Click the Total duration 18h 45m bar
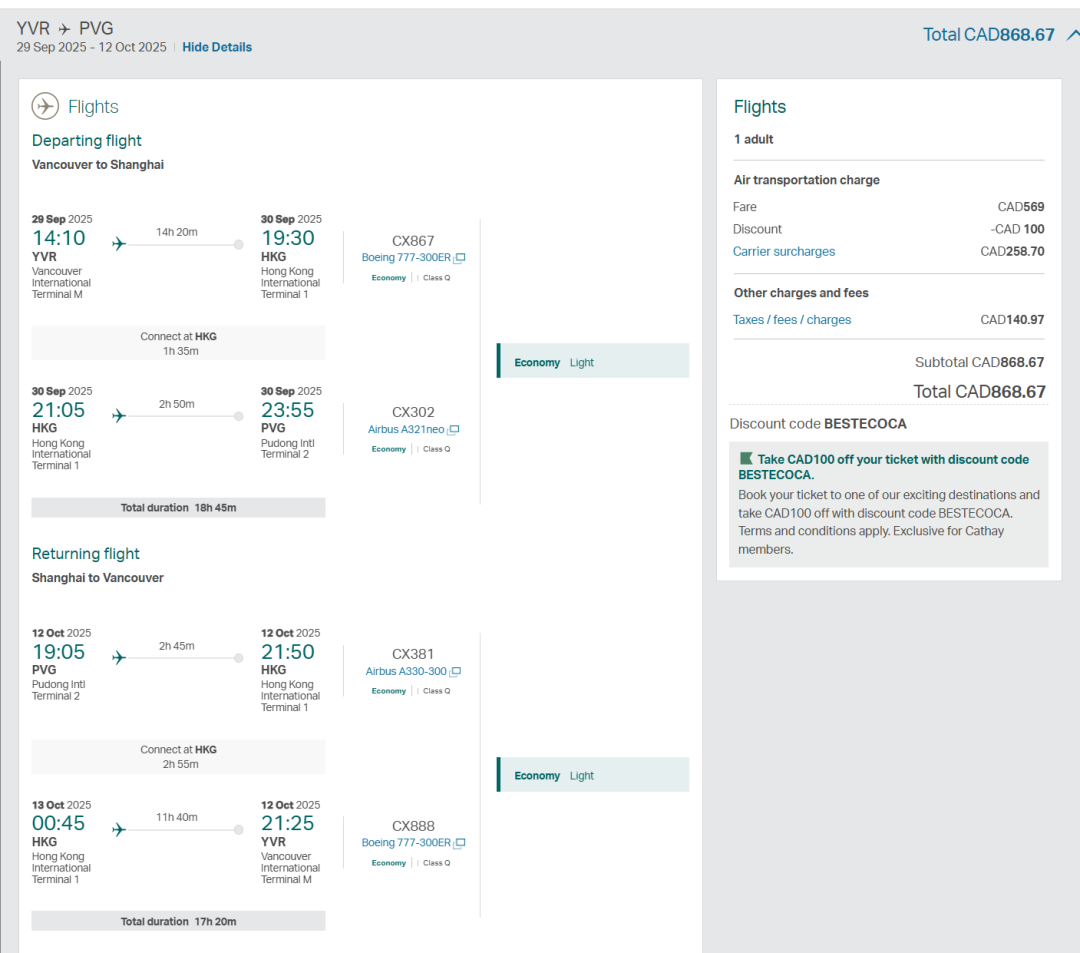This screenshot has width=1080, height=953. 178,508
